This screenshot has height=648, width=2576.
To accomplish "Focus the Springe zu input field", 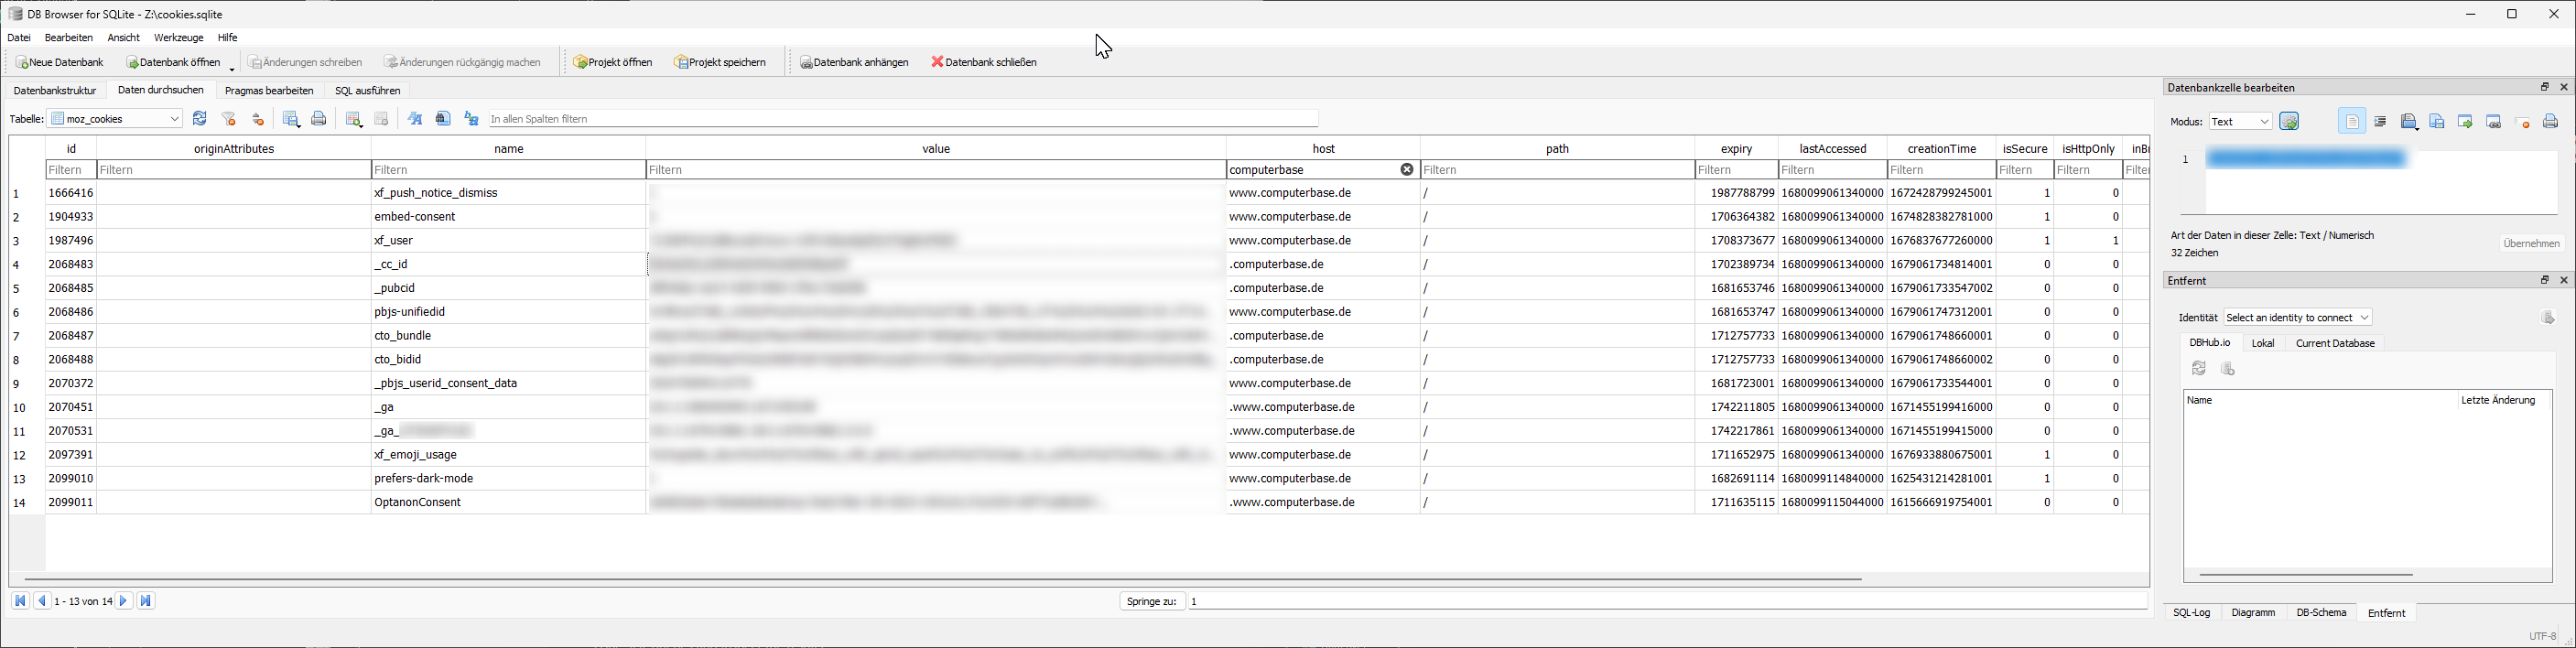I will (x=1667, y=601).
